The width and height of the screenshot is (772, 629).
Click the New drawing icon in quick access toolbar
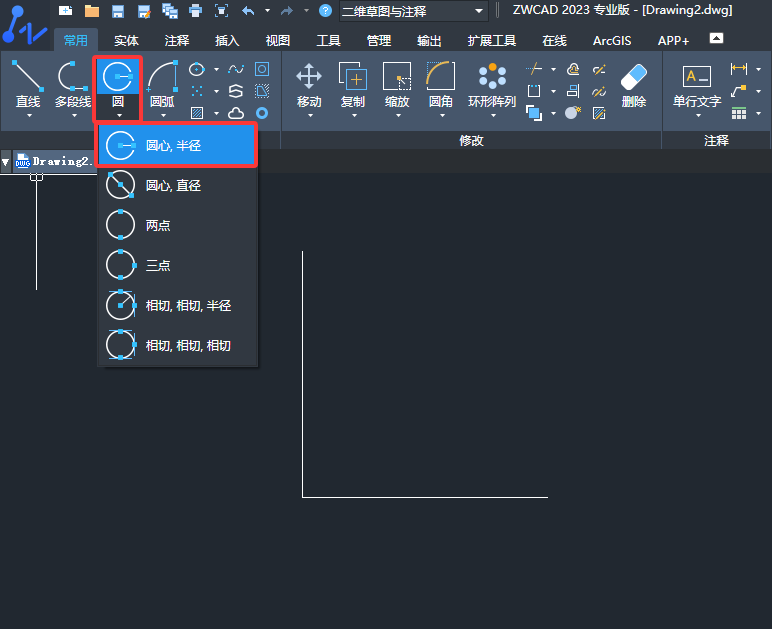coord(65,10)
